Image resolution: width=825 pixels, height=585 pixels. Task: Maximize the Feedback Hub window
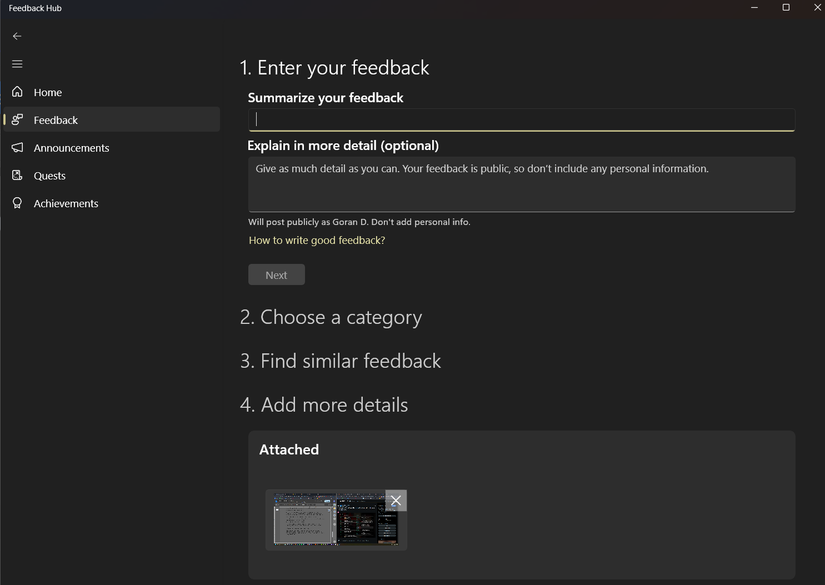(x=785, y=8)
